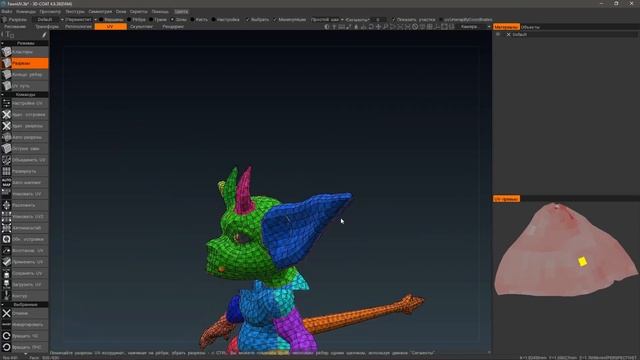Click Обн. острова update islands command
The image size is (640, 360).
(x=24, y=239)
